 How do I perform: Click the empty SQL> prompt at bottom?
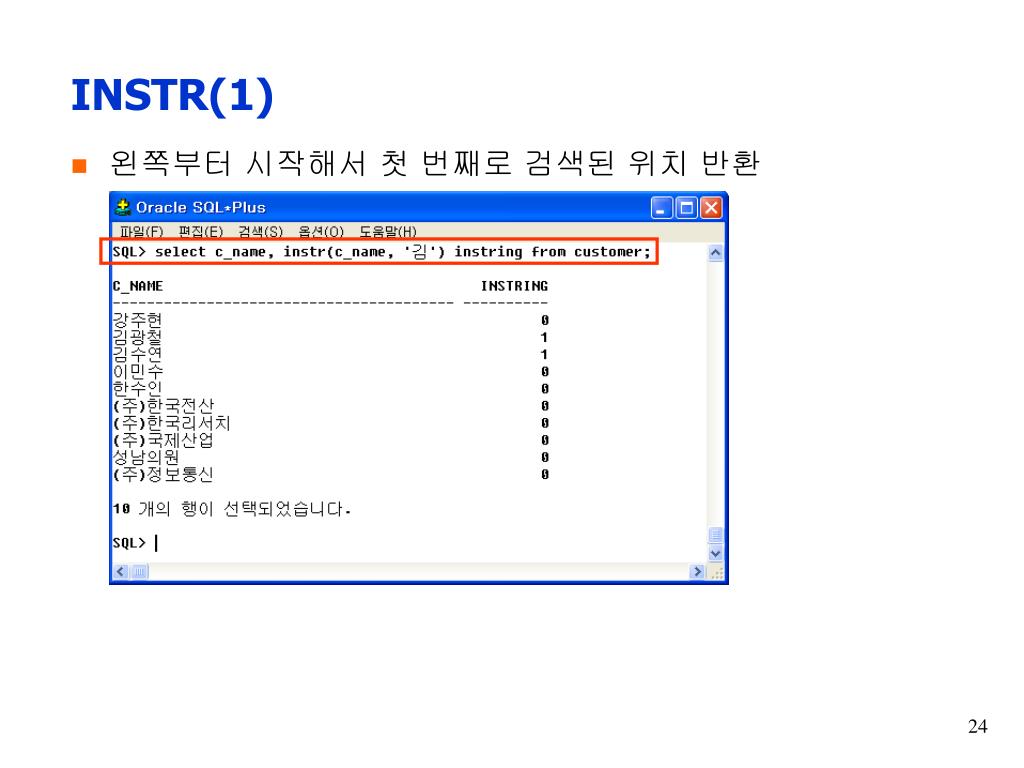pyautogui.click(x=129, y=543)
